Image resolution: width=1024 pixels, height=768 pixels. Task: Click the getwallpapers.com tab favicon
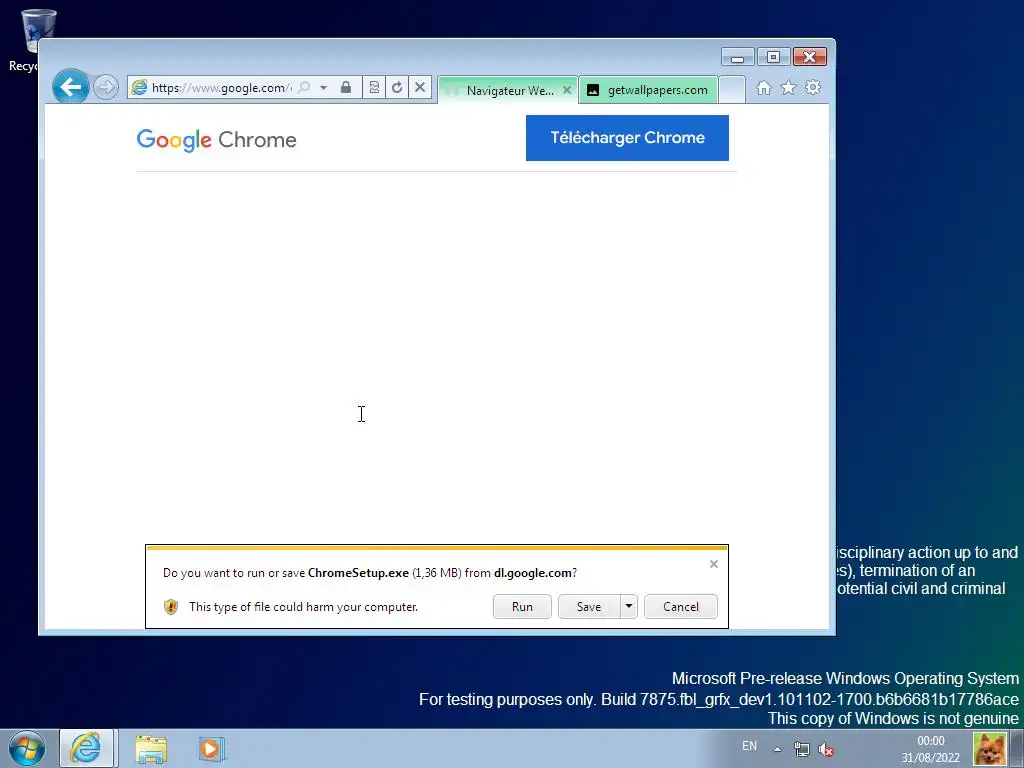point(593,90)
